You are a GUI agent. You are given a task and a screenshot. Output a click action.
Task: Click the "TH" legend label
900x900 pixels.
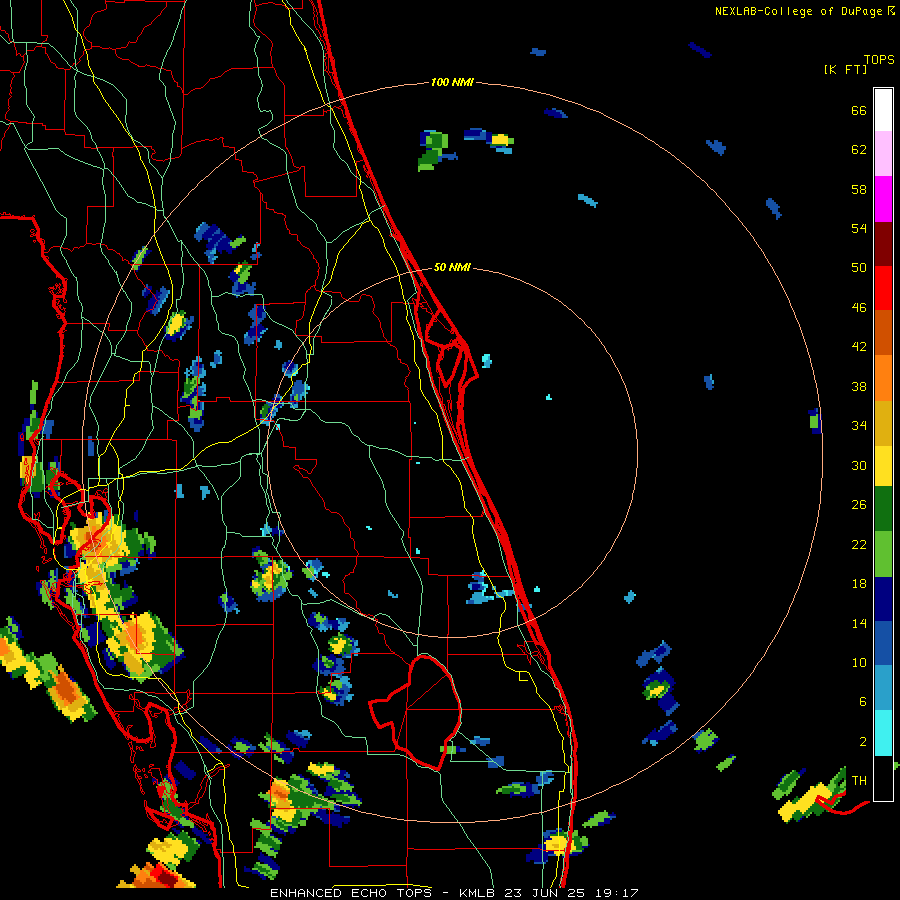pyautogui.click(x=859, y=781)
